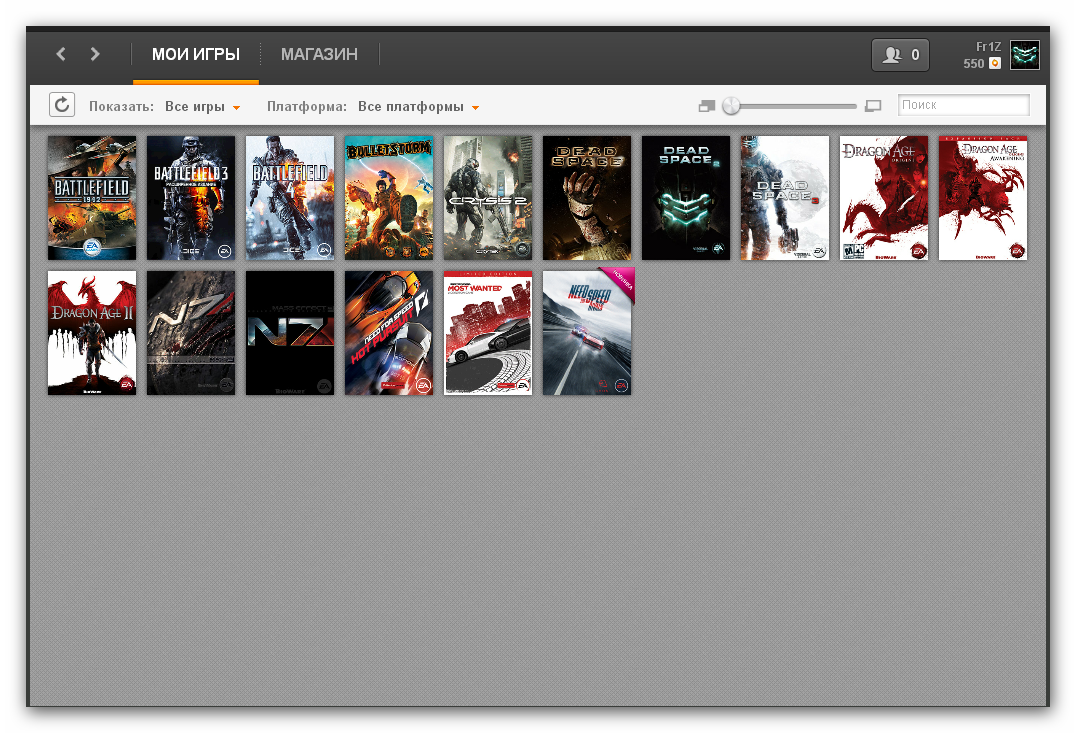Select the Battlefield 4 game cover
1076x733 pixels.
pos(290,198)
